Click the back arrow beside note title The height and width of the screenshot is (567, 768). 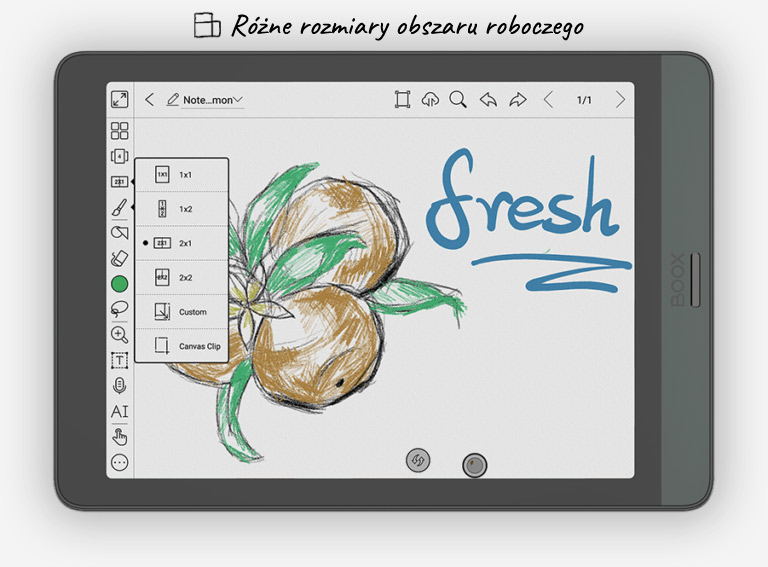point(150,99)
